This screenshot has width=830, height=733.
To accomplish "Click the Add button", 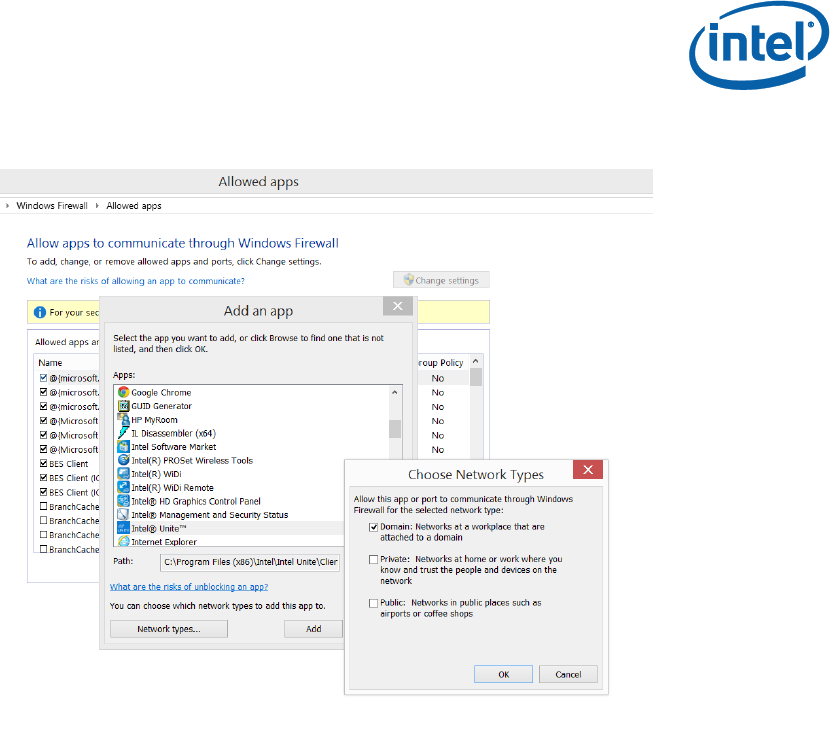I will 313,629.
